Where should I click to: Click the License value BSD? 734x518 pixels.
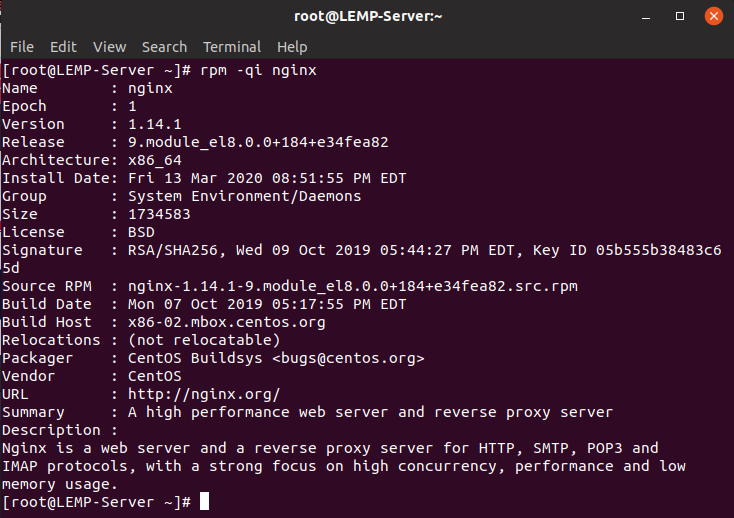141,233
